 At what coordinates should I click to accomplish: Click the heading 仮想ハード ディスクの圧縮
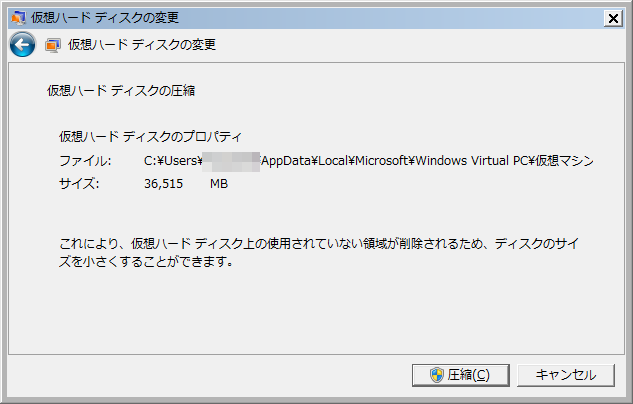[121, 90]
